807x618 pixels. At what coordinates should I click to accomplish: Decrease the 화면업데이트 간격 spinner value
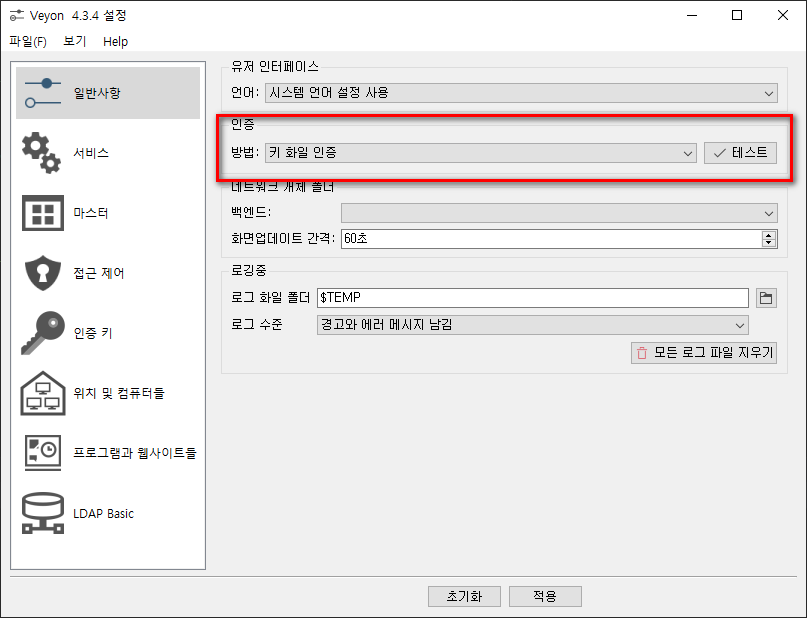pos(769,243)
